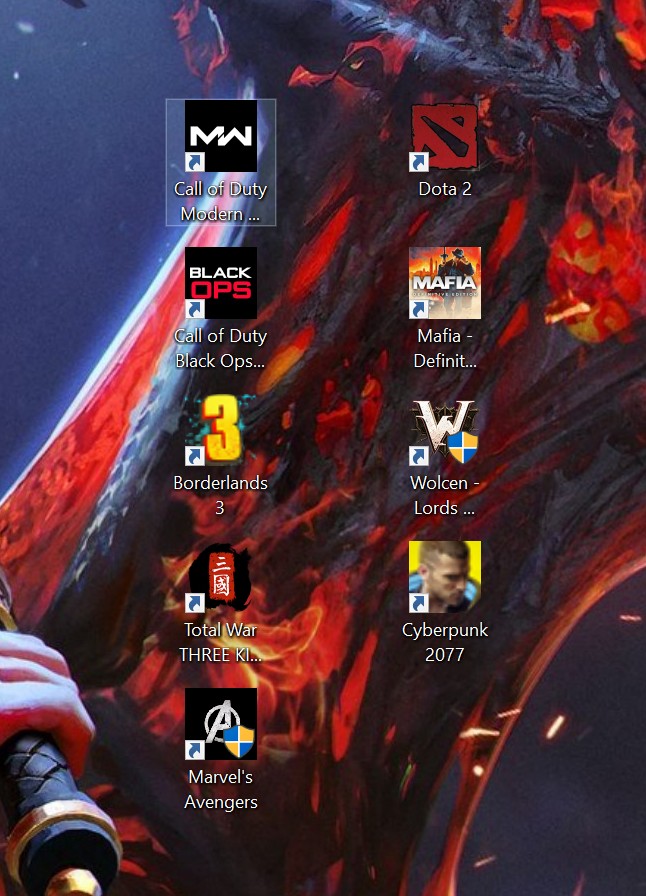Click the Borderlands 3 yellow number icon
Screen dimensions: 646x896
[221, 430]
